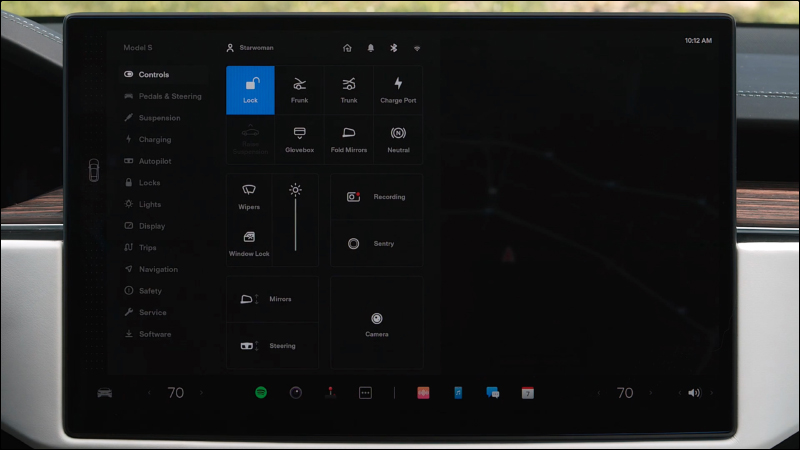Image resolution: width=800 pixels, height=450 pixels.
Task: Open the Glovebox
Action: click(299, 139)
